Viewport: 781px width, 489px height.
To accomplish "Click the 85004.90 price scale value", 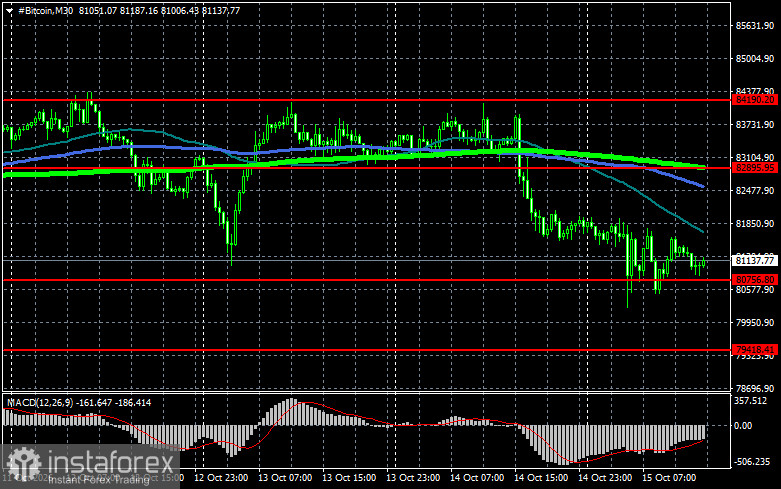I will (755, 59).
